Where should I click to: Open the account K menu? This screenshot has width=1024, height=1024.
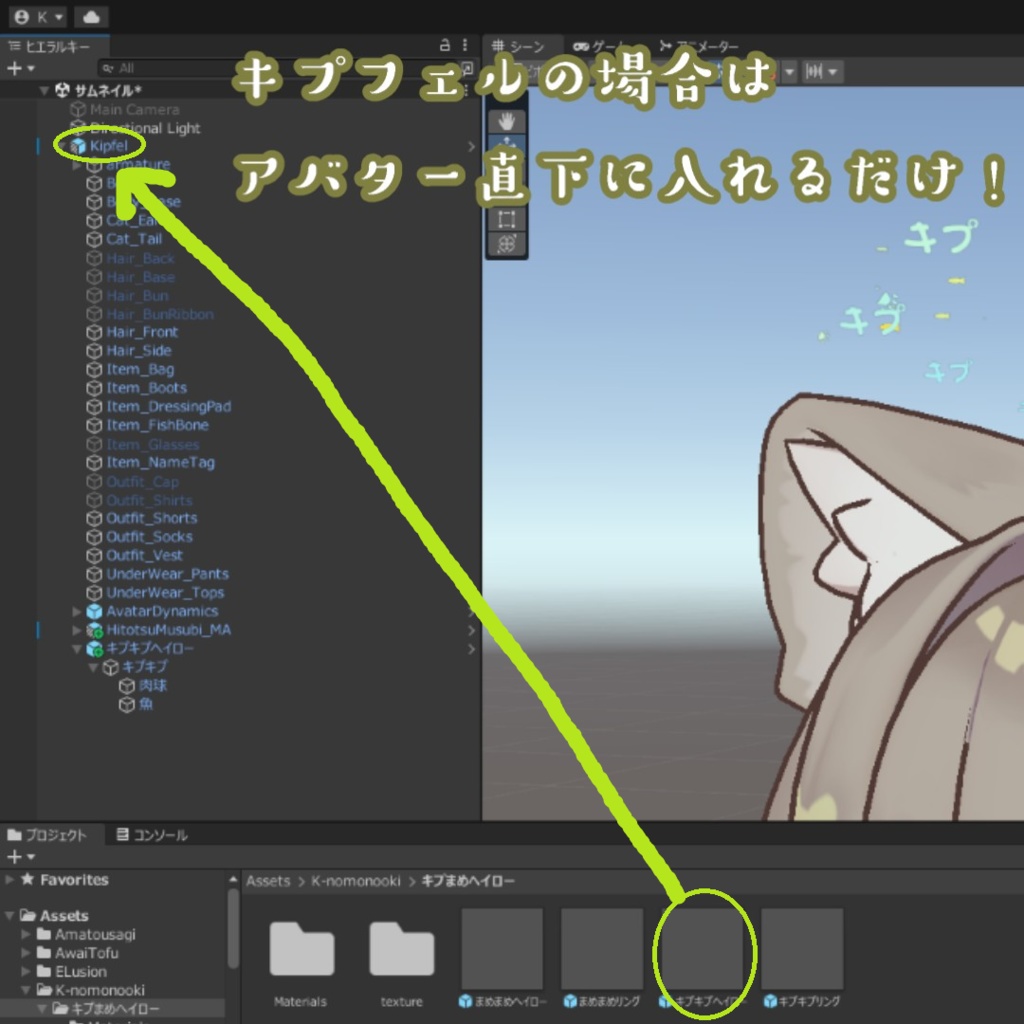tap(38, 16)
